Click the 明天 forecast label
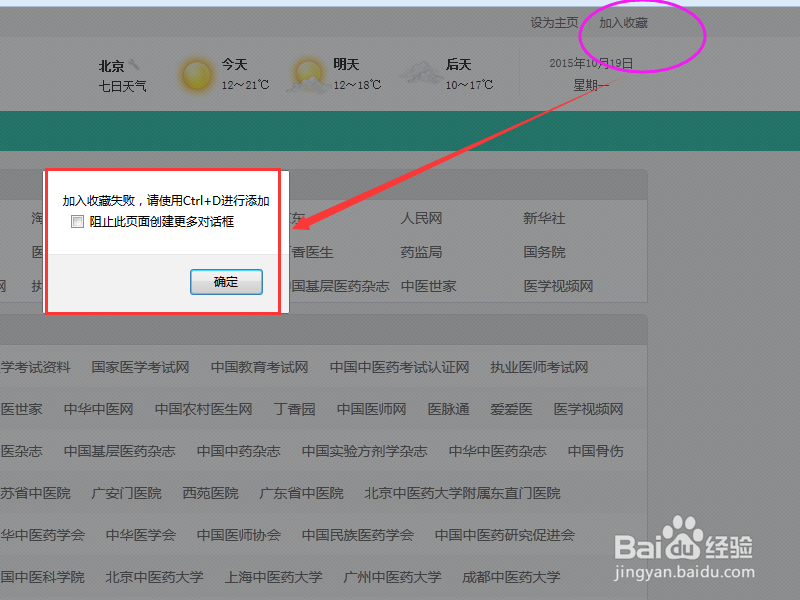This screenshot has width=800, height=600. click(346, 64)
